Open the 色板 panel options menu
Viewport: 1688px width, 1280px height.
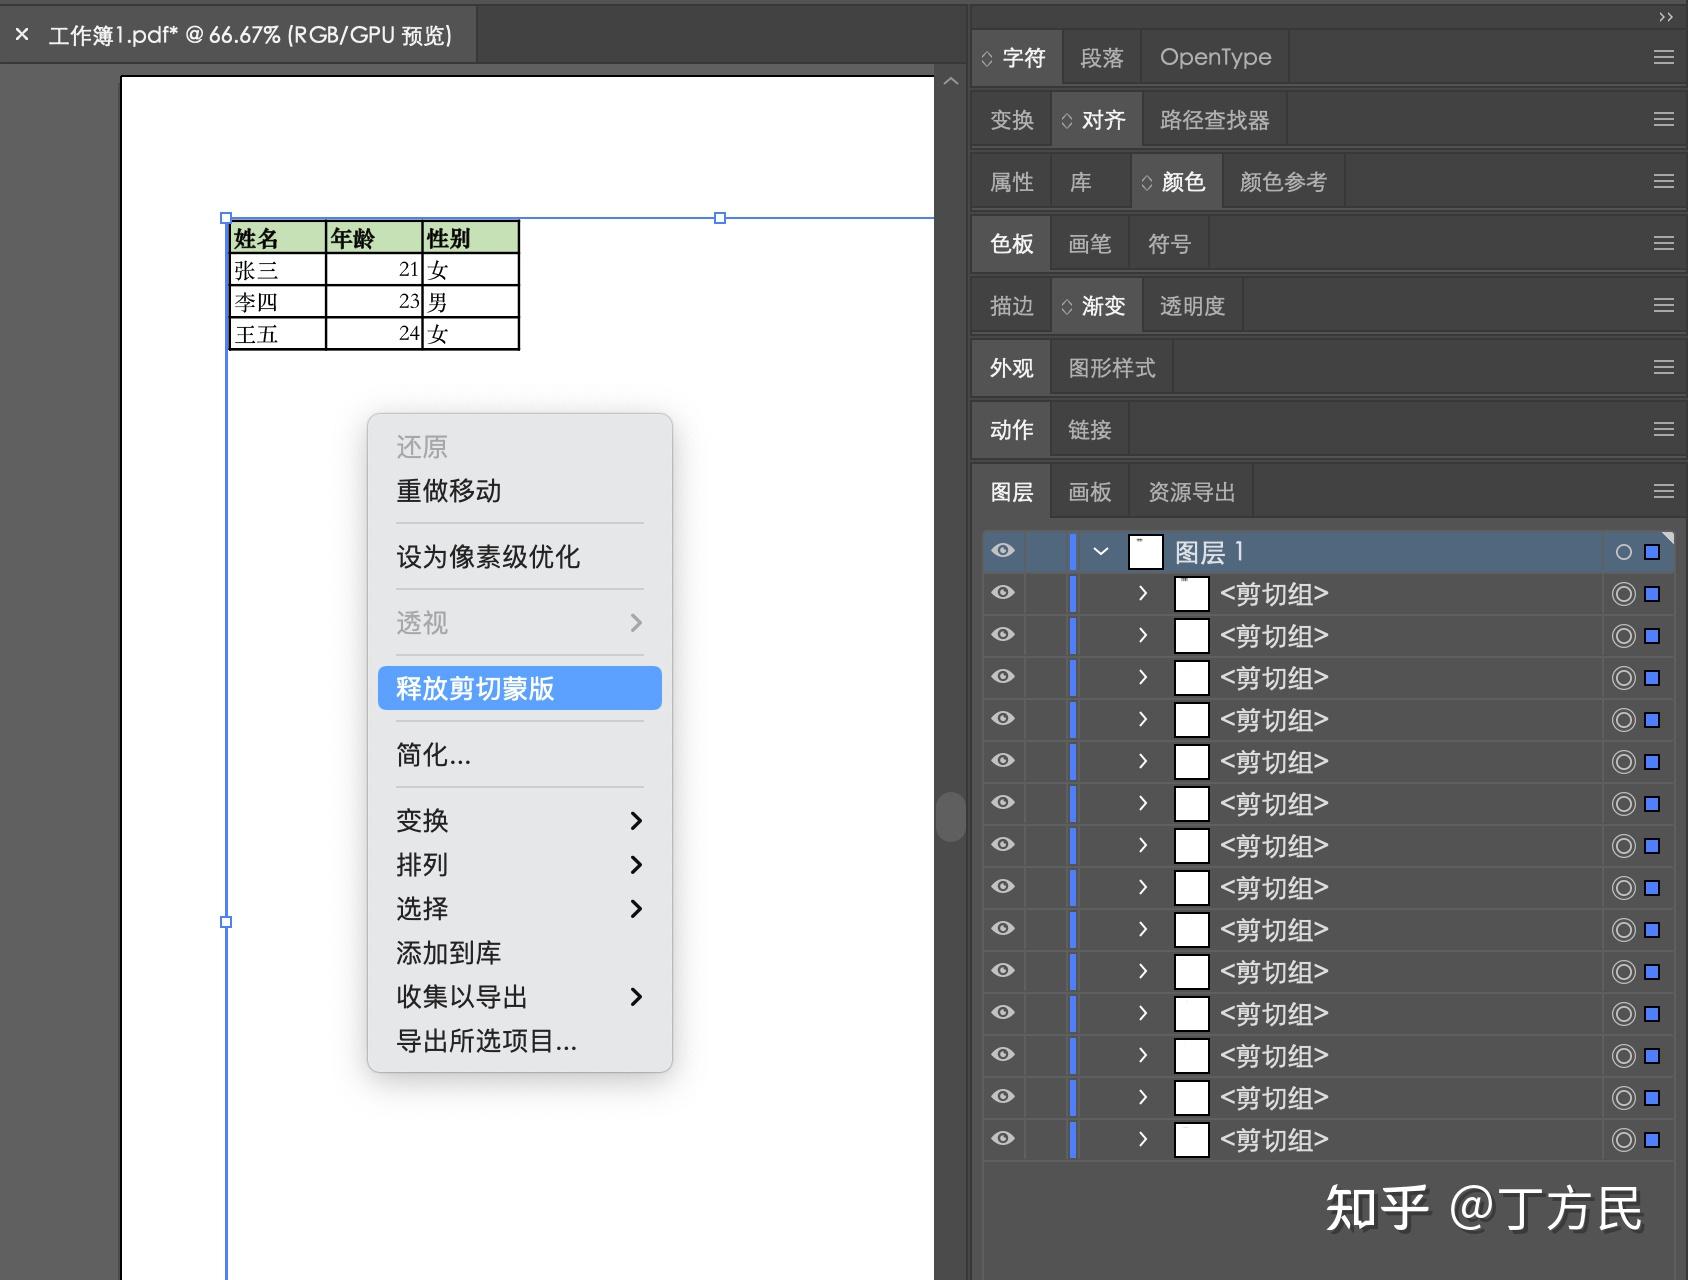pos(1663,243)
